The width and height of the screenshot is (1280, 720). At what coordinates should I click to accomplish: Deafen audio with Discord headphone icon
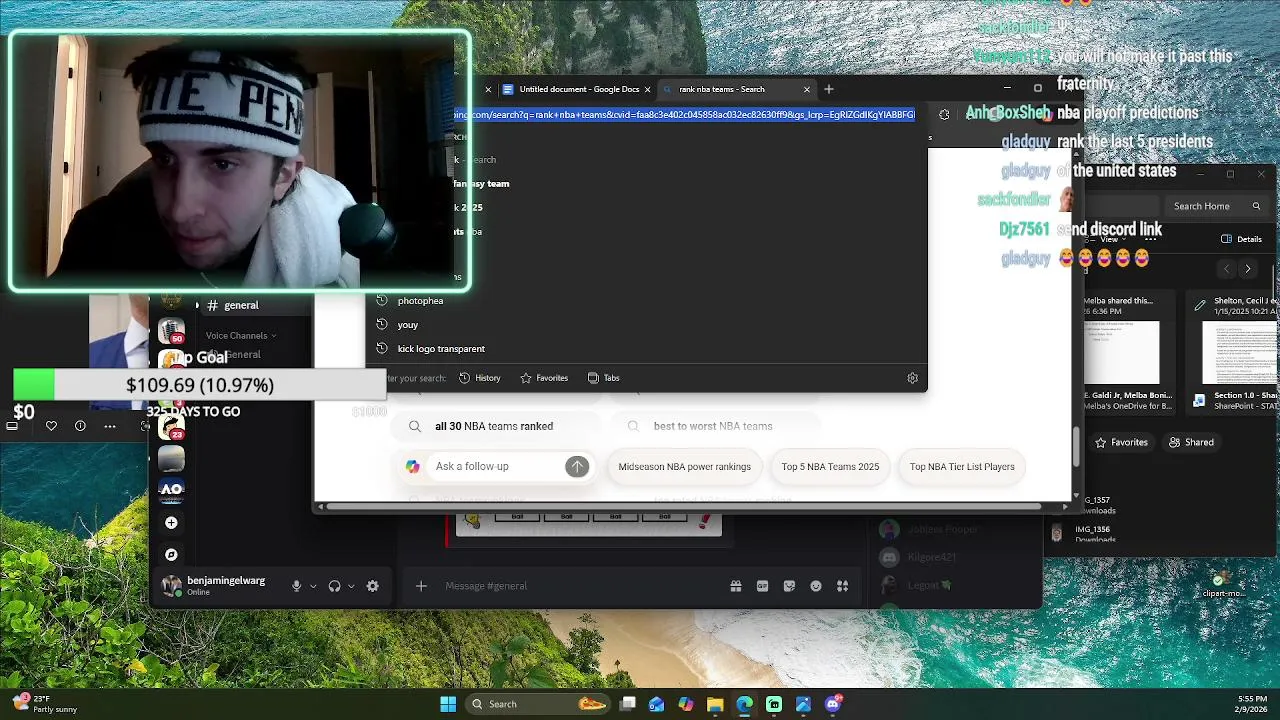tap(335, 586)
